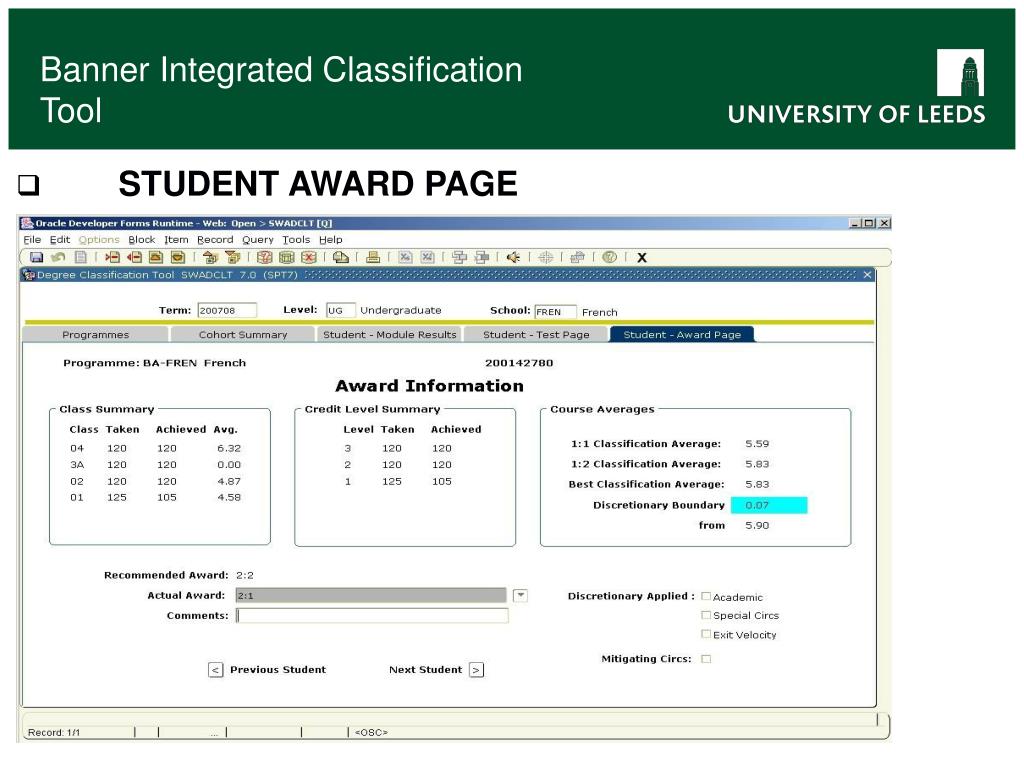
Task: Click the Print icon in the toolbar
Action: pyautogui.click(x=373, y=257)
